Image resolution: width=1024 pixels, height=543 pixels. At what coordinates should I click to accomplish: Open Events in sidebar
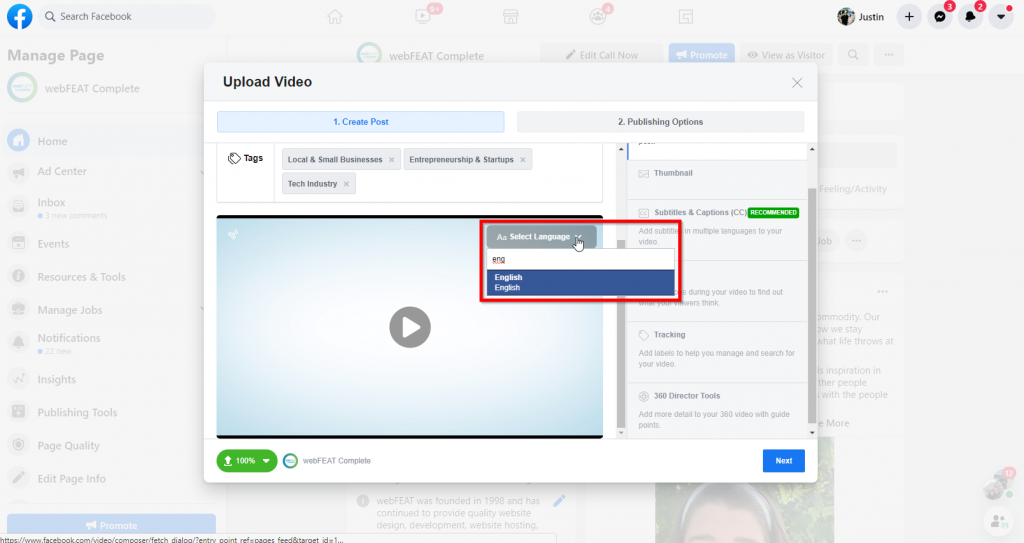[x=53, y=244]
